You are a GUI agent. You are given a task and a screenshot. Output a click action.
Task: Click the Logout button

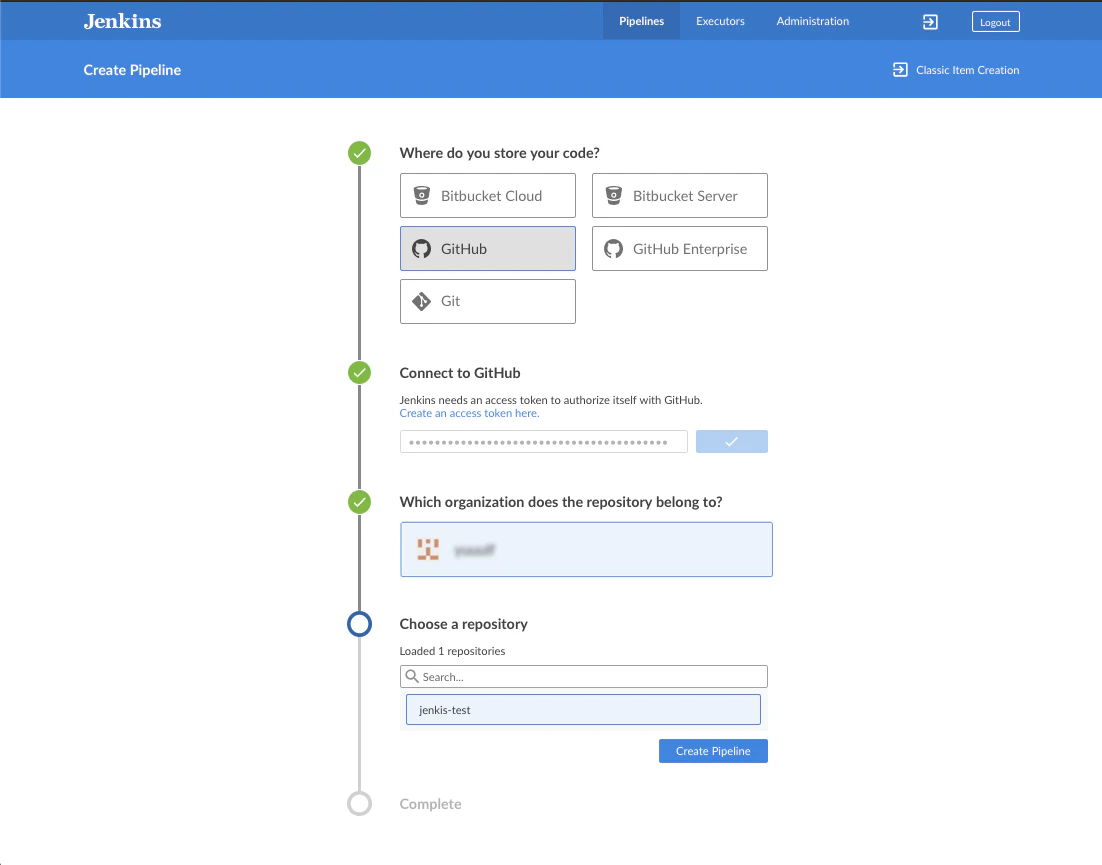tap(995, 22)
